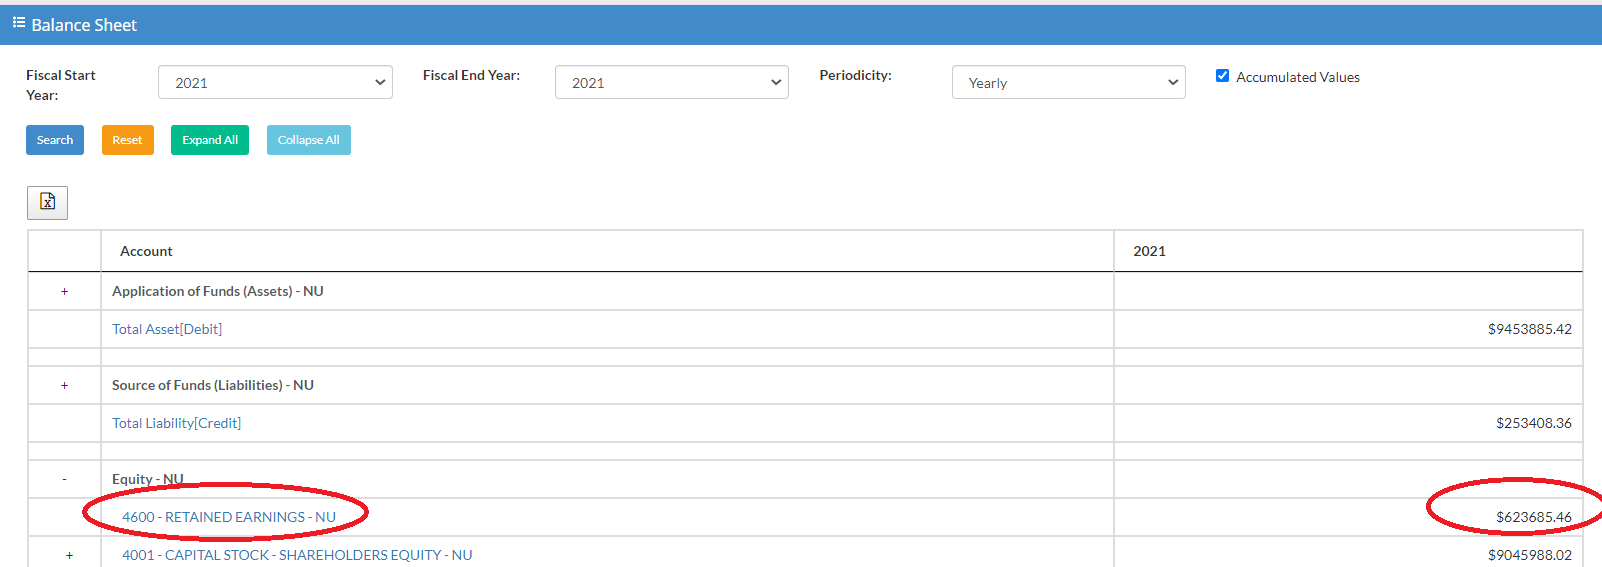Click the Balance Sheet header title
Screen dimensions: 1602x567
84,25
